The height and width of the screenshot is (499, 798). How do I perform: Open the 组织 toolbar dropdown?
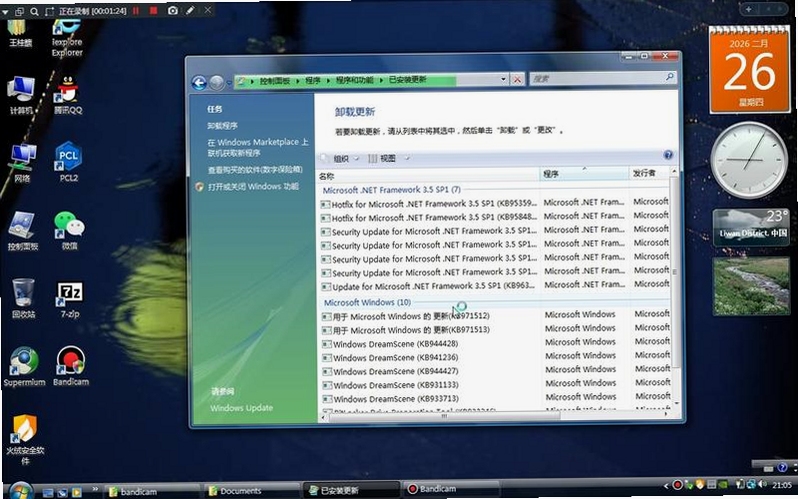pos(346,158)
